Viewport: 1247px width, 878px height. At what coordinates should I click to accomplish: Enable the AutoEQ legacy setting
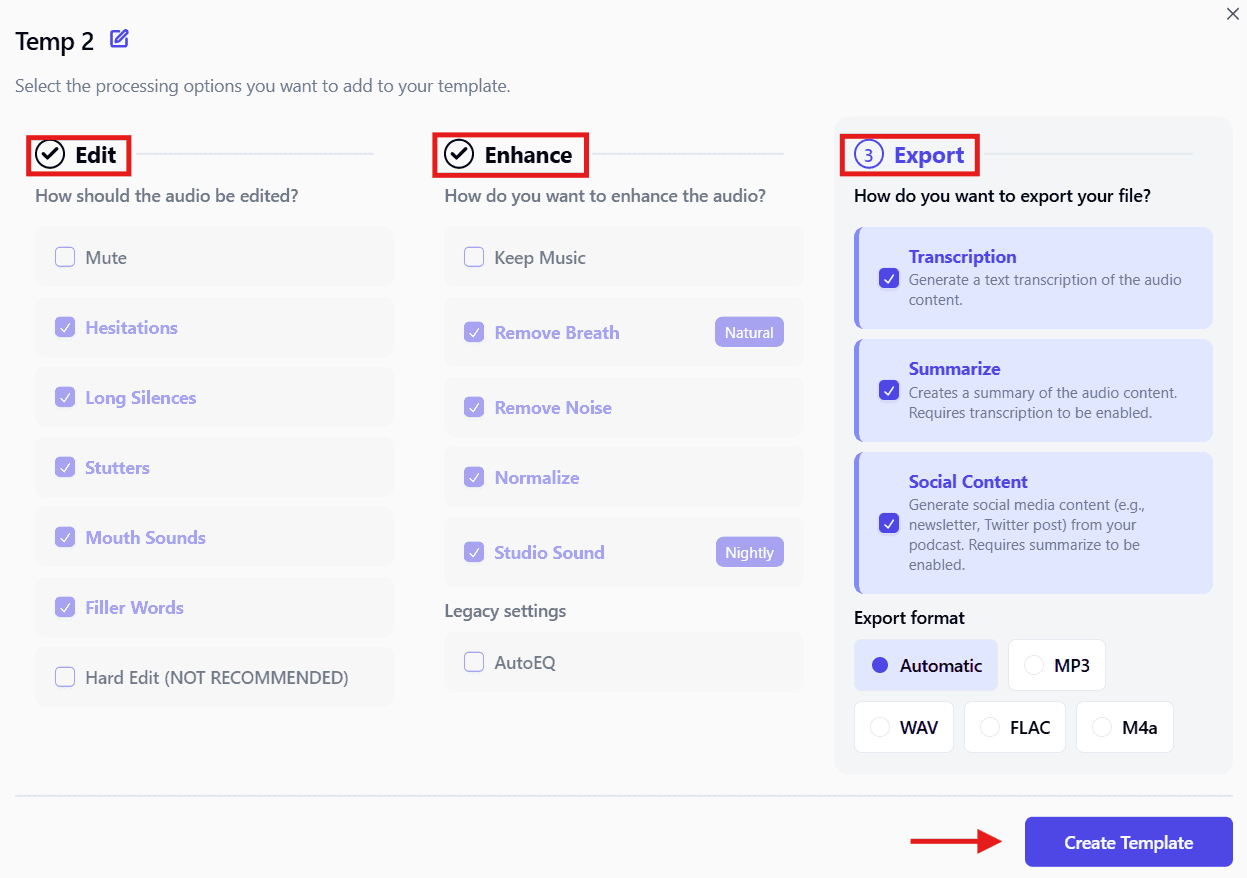tap(474, 662)
